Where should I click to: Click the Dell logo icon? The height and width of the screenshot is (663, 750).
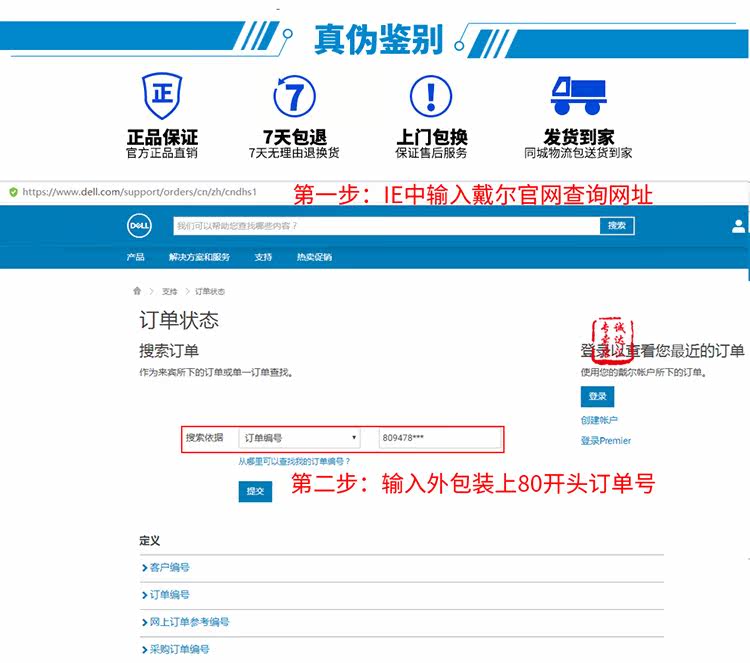pos(139,226)
